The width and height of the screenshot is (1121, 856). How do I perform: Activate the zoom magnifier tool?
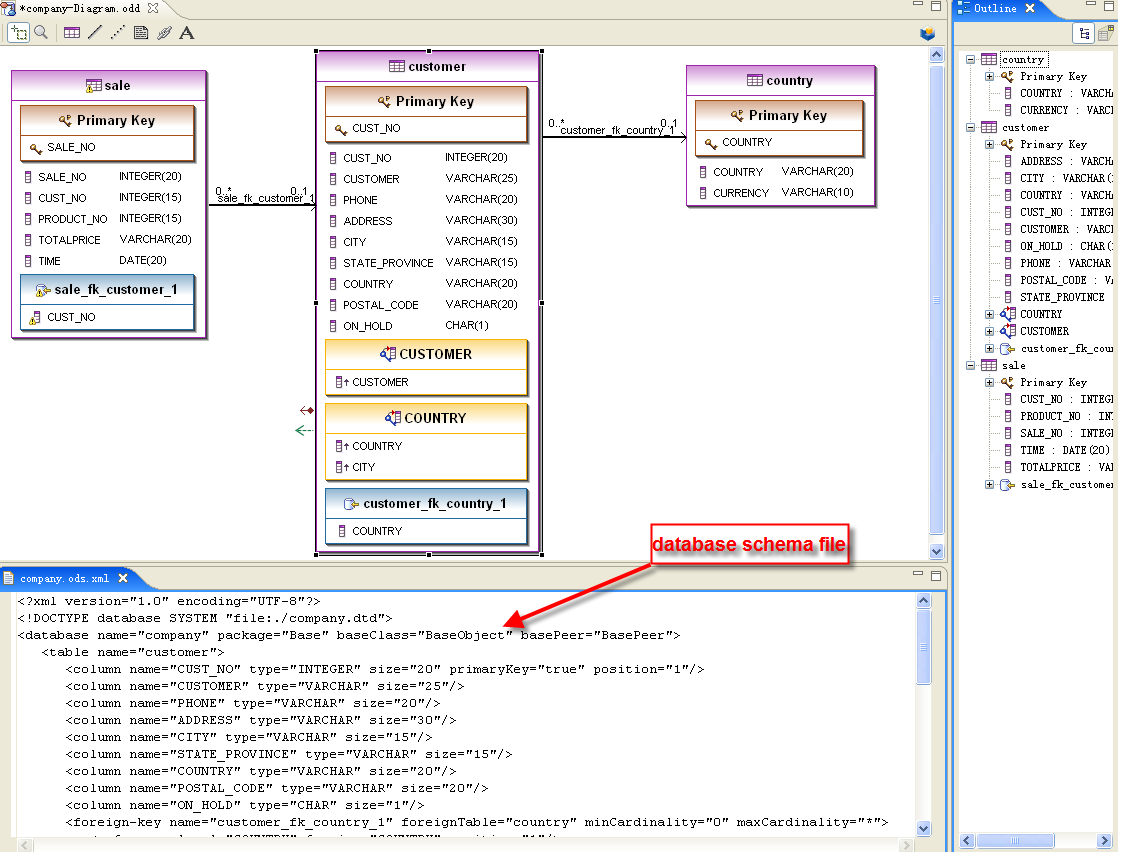click(x=41, y=33)
